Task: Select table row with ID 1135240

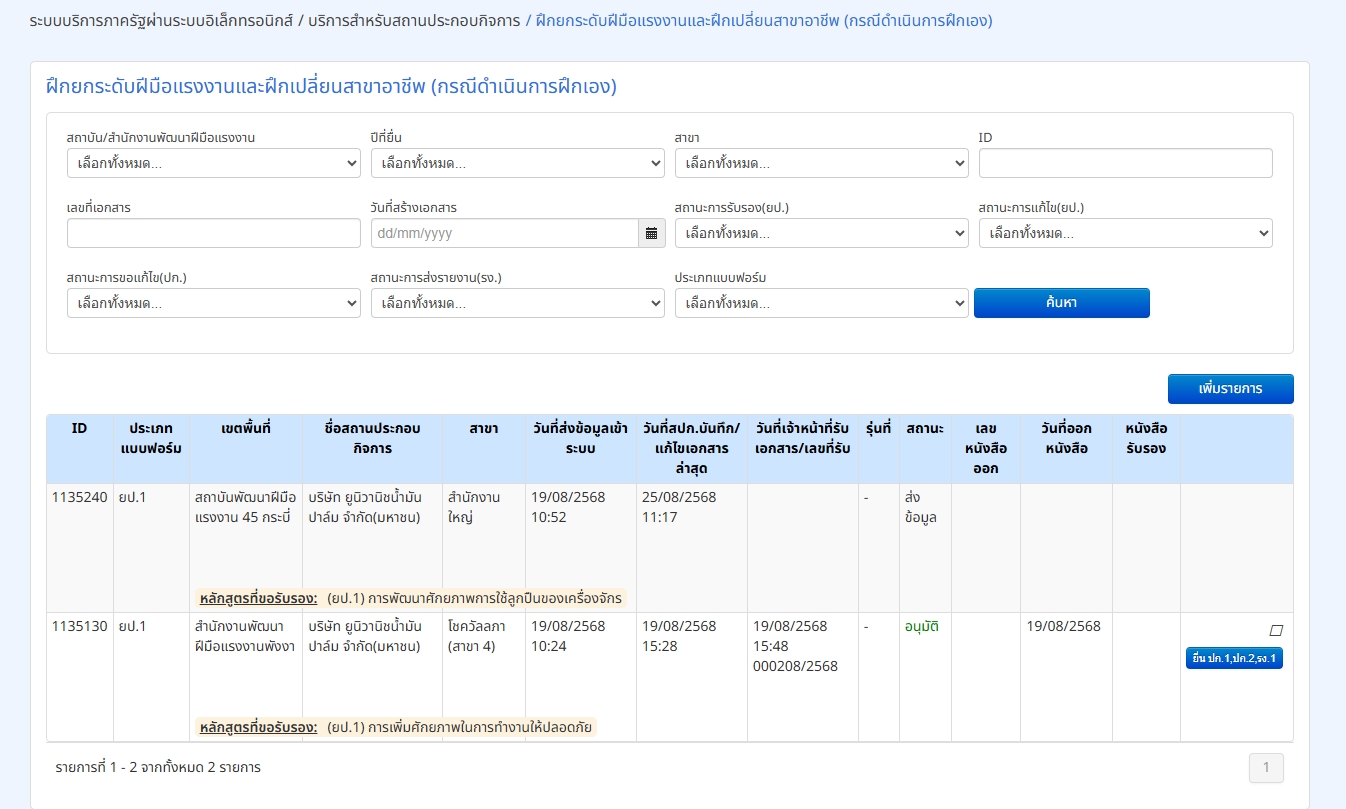Action: pos(670,548)
